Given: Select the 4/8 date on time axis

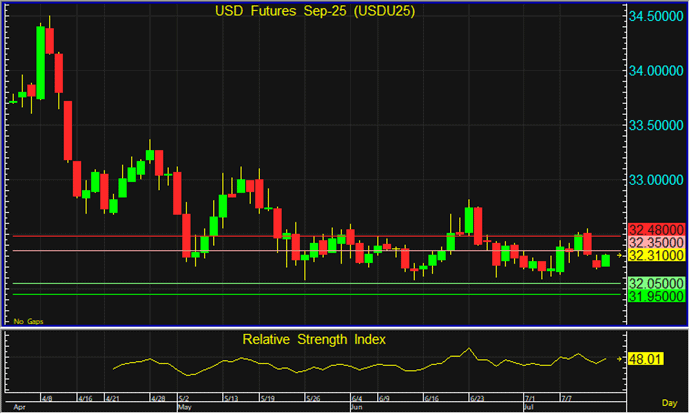Looking at the screenshot, I should pos(48,398).
